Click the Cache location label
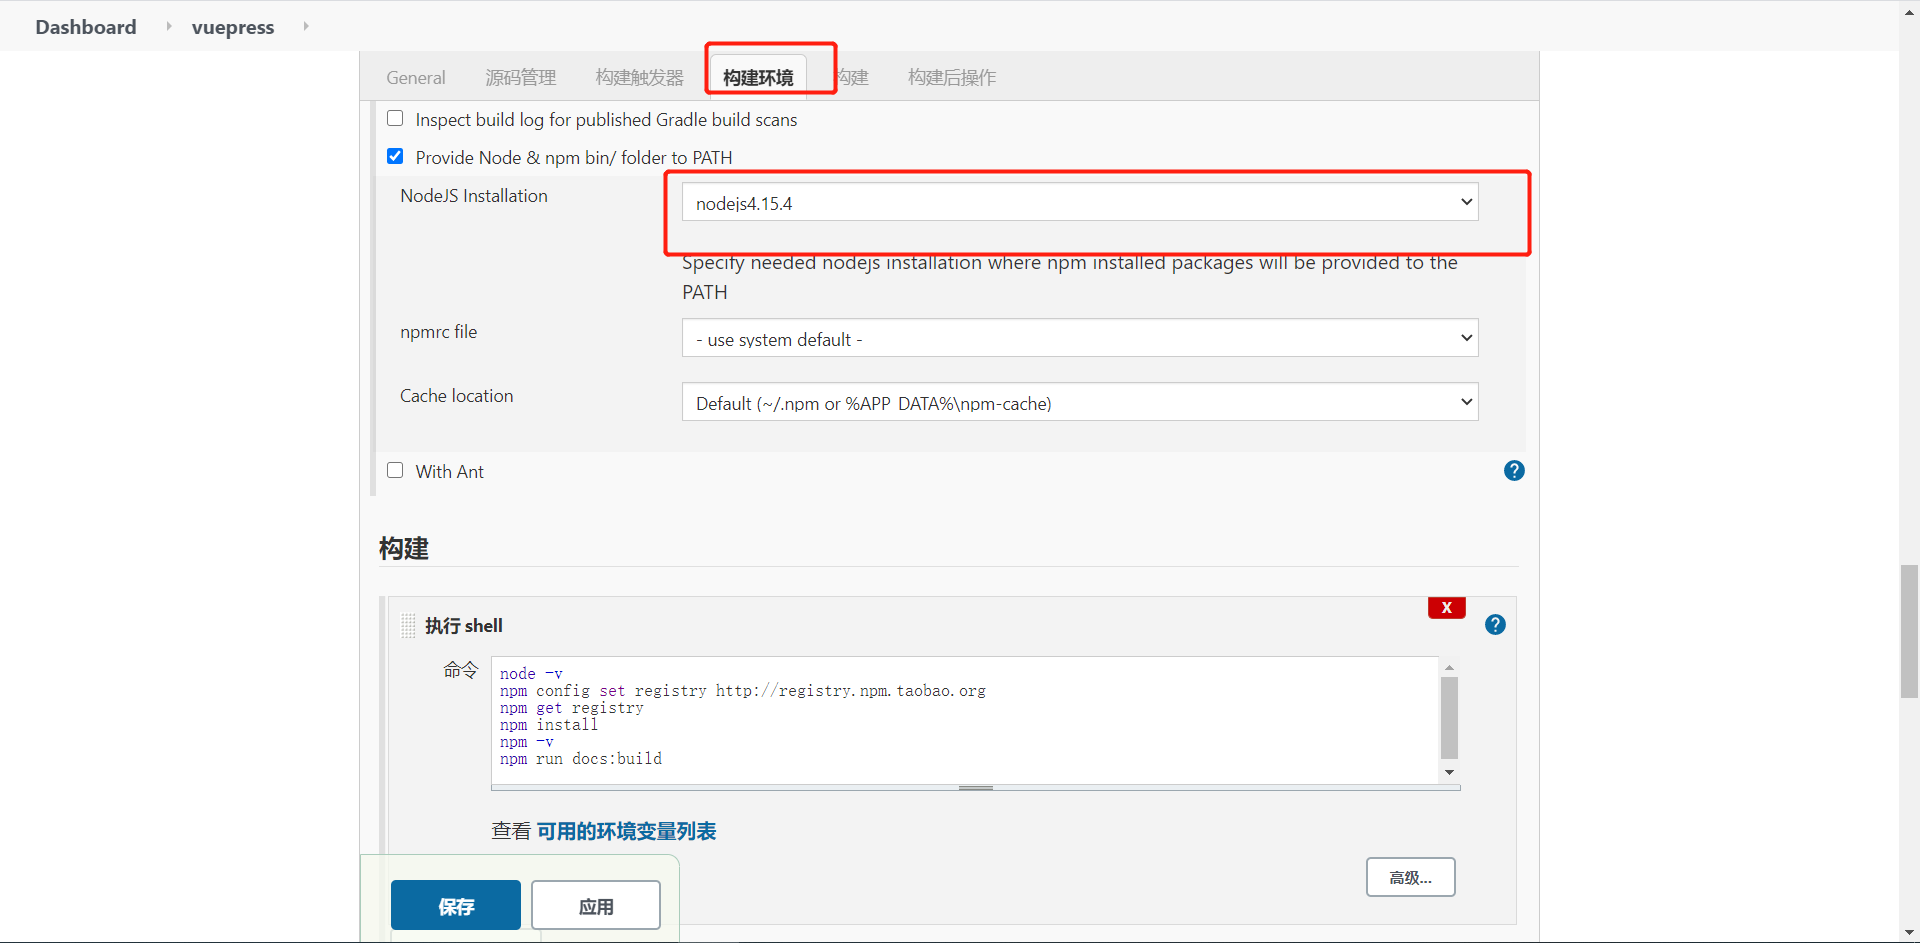Image resolution: width=1920 pixels, height=943 pixels. click(x=457, y=396)
